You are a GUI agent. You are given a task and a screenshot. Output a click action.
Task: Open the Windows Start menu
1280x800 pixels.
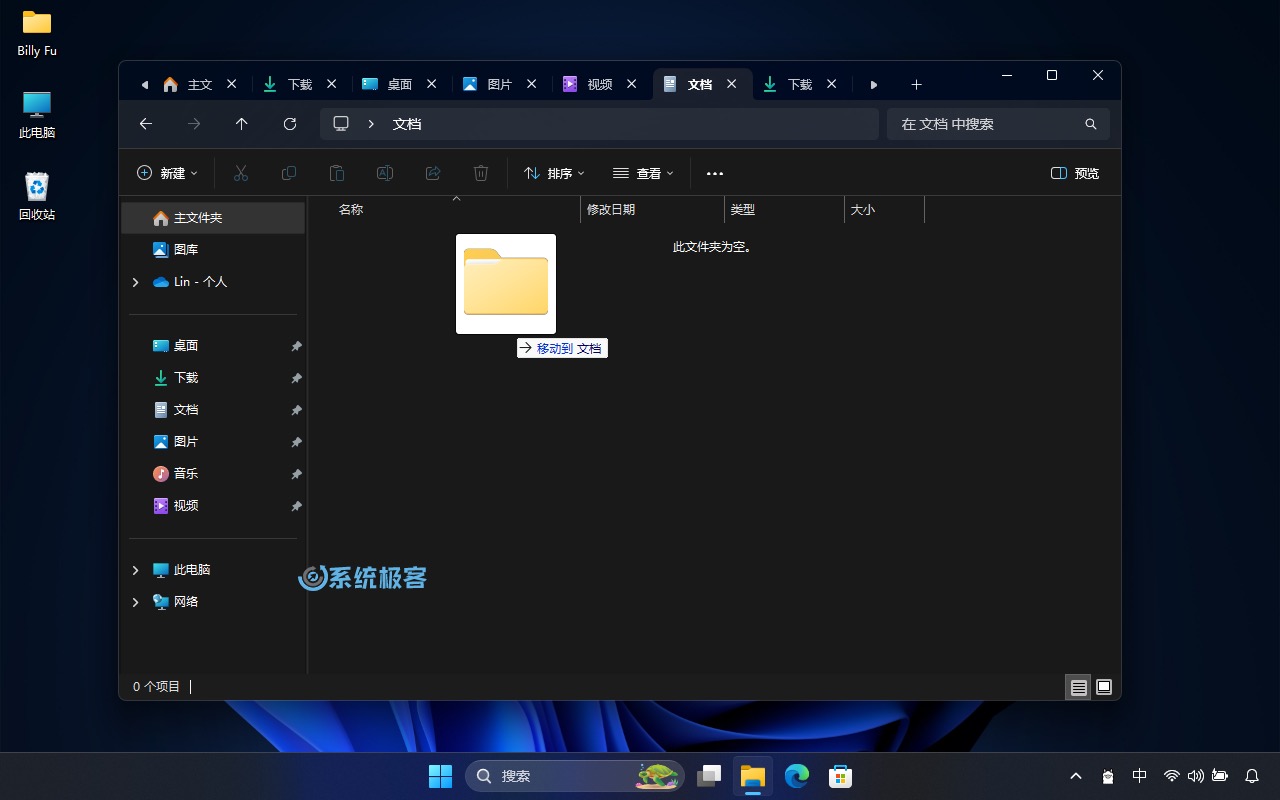(x=440, y=776)
